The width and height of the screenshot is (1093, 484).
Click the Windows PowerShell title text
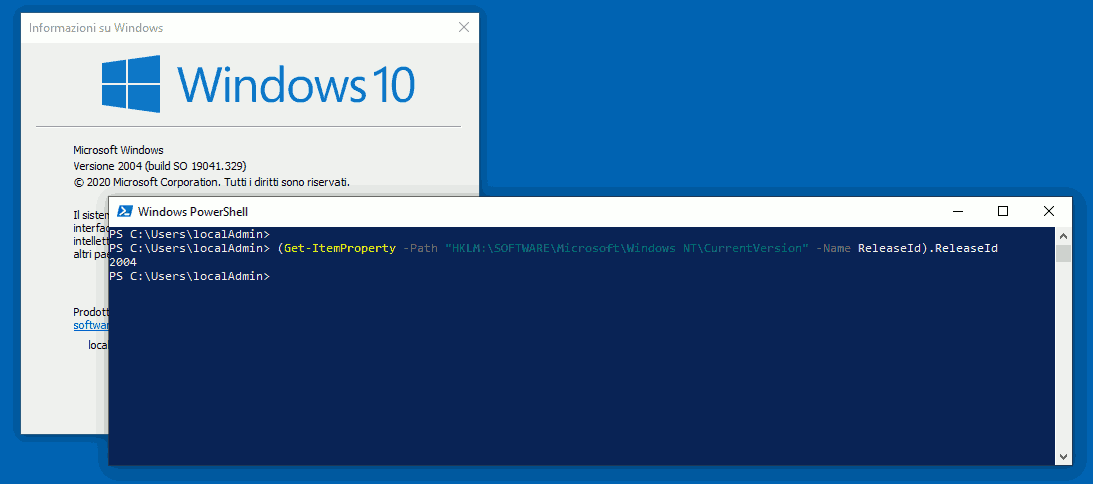coord(192,211)
